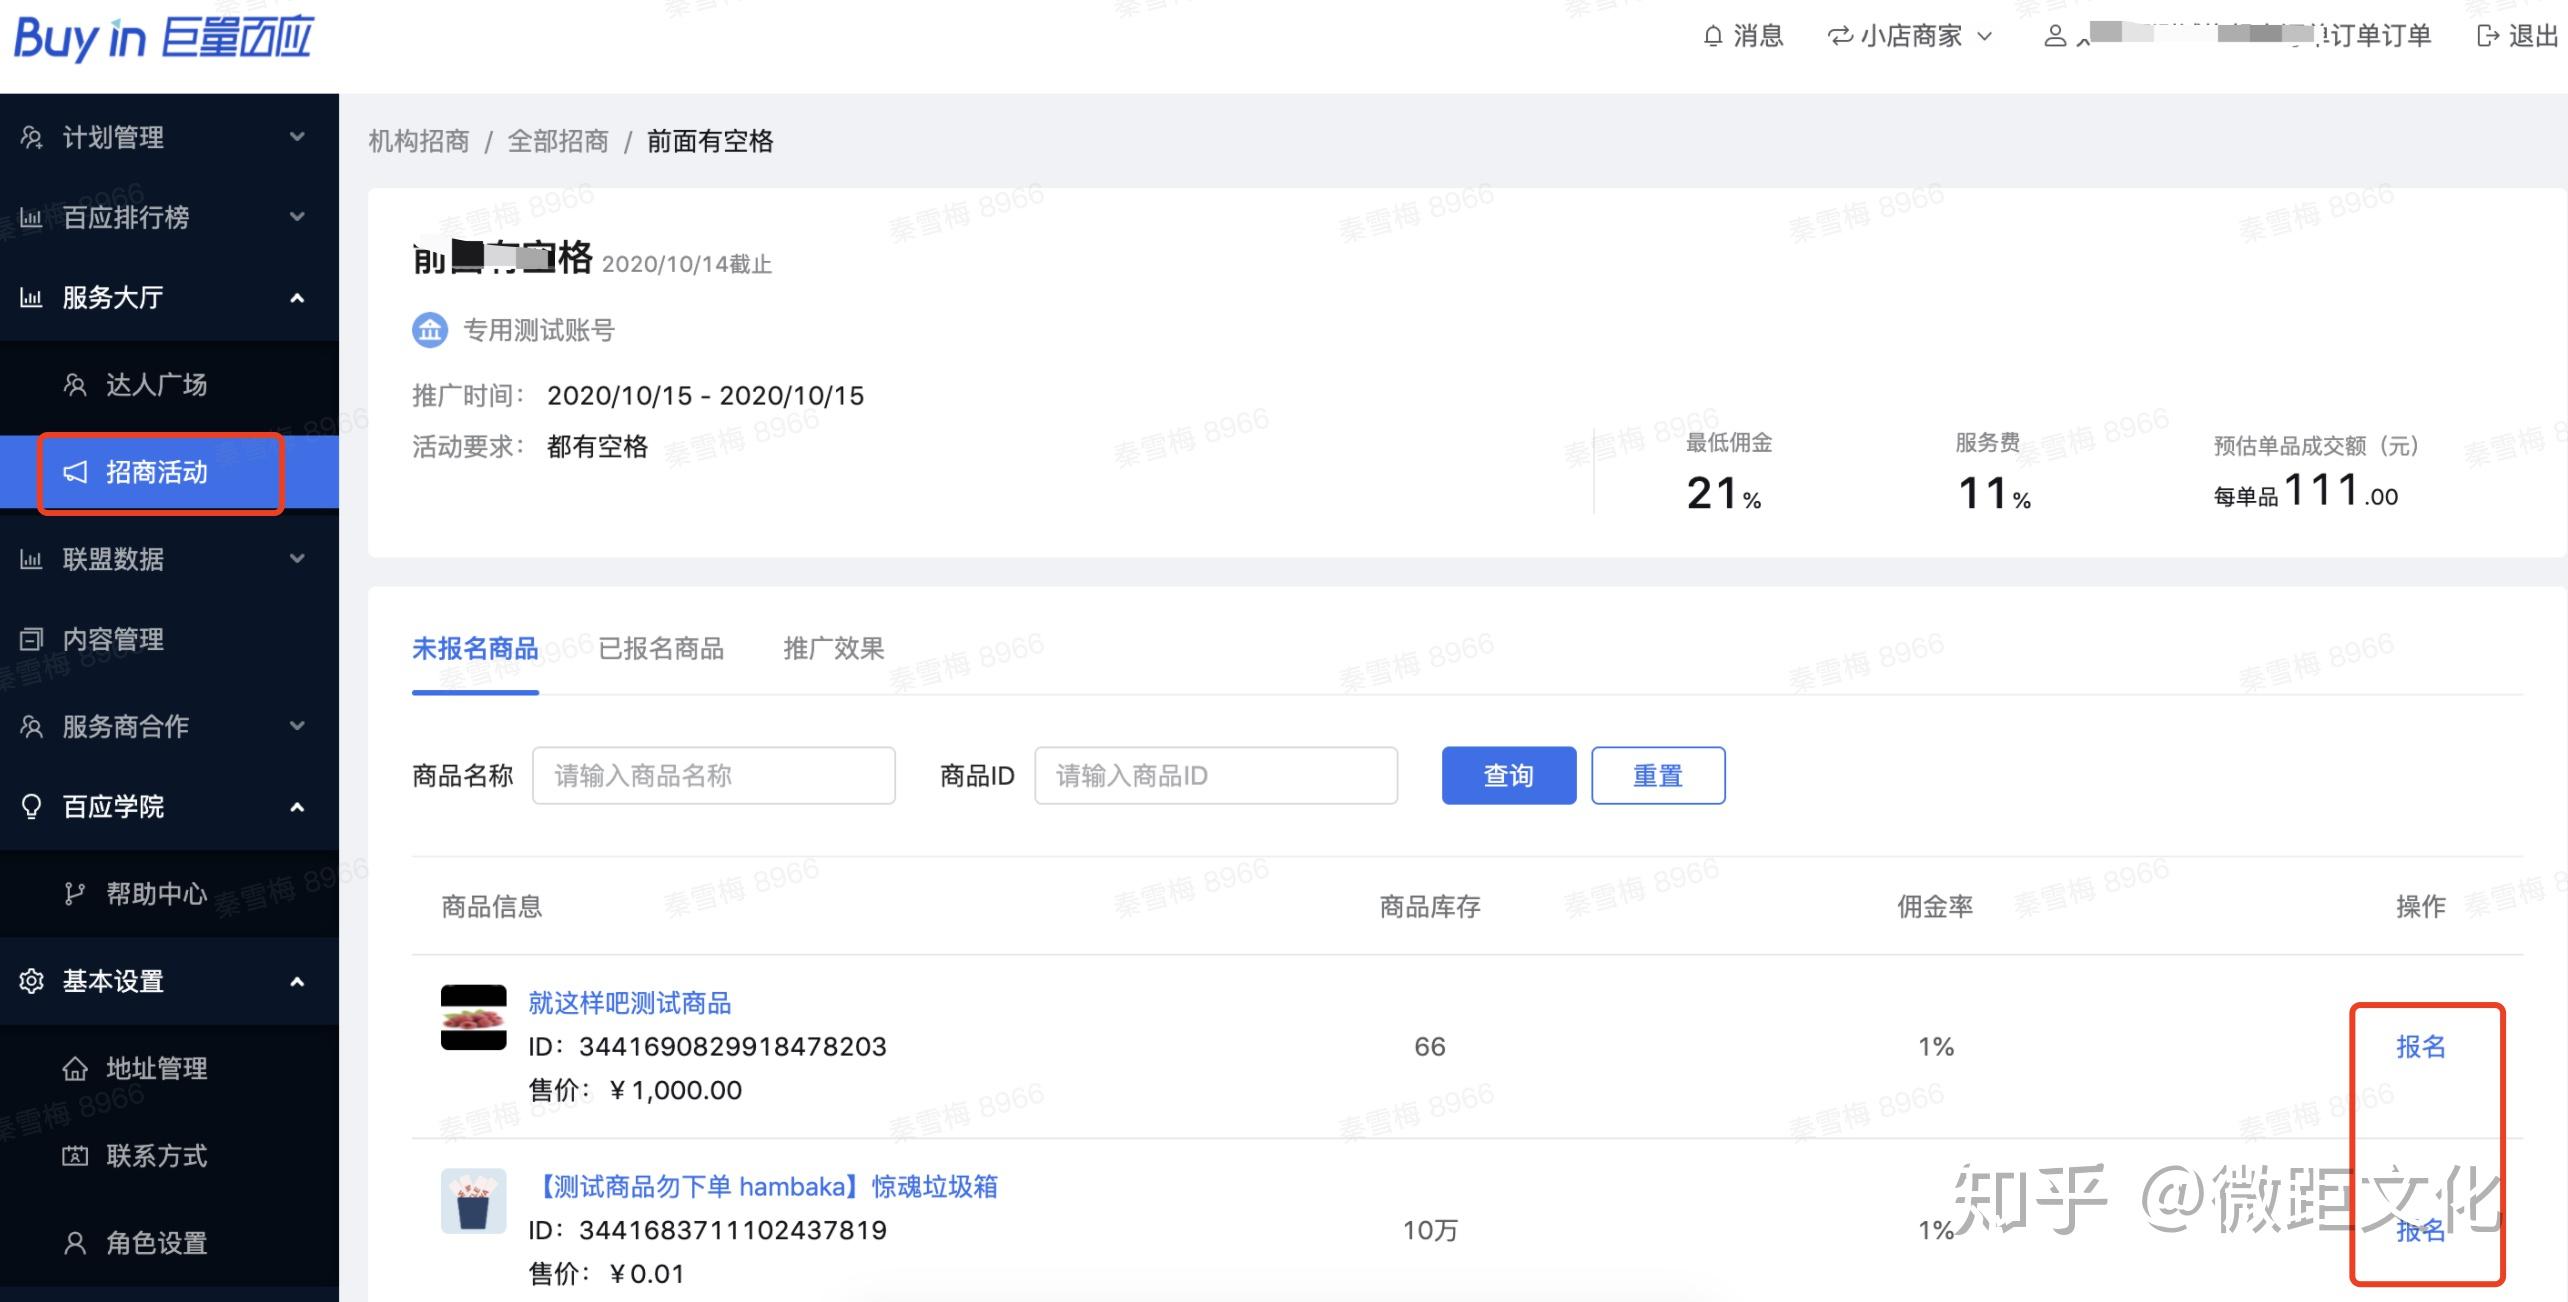The image size is (2568, 1302).
Task: Click the blue bank icon beside 专用测试账号
Action: (430, 330)
